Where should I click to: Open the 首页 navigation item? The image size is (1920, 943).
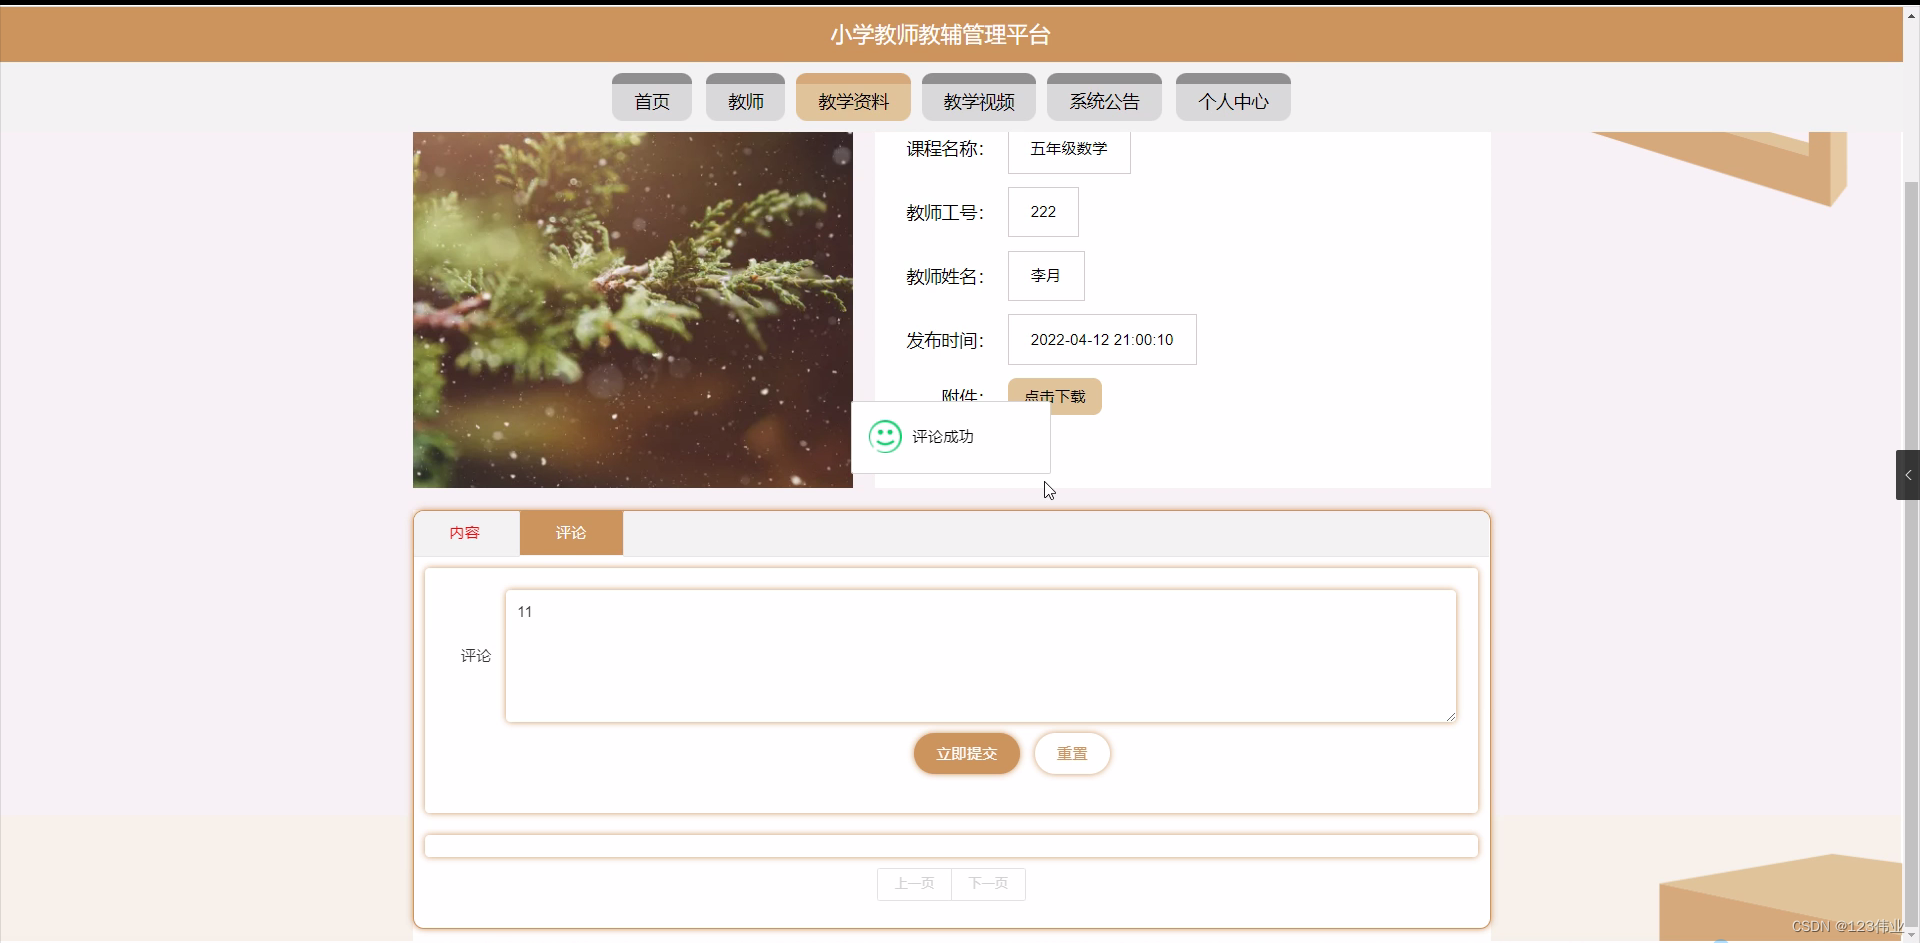click(651, 97)
